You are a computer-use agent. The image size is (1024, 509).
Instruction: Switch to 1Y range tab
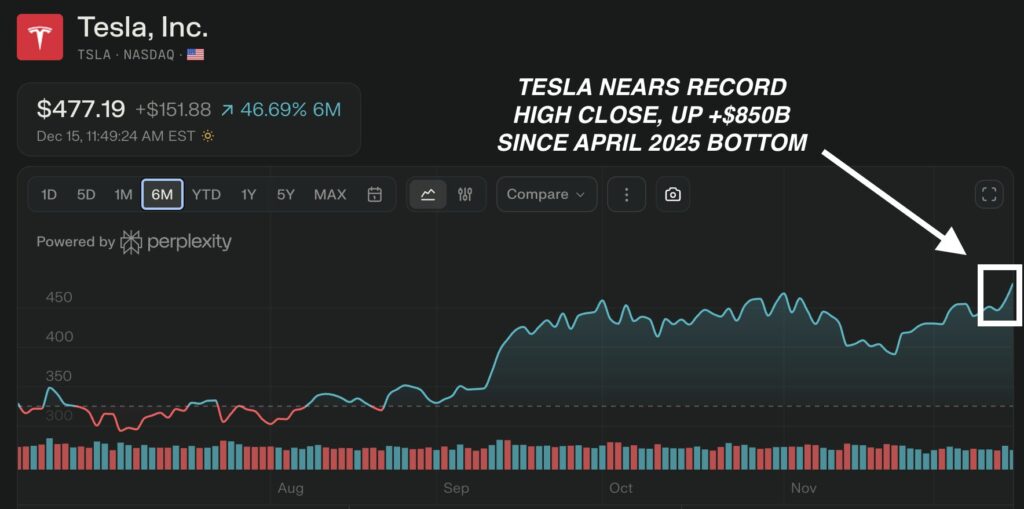(249, 194)
